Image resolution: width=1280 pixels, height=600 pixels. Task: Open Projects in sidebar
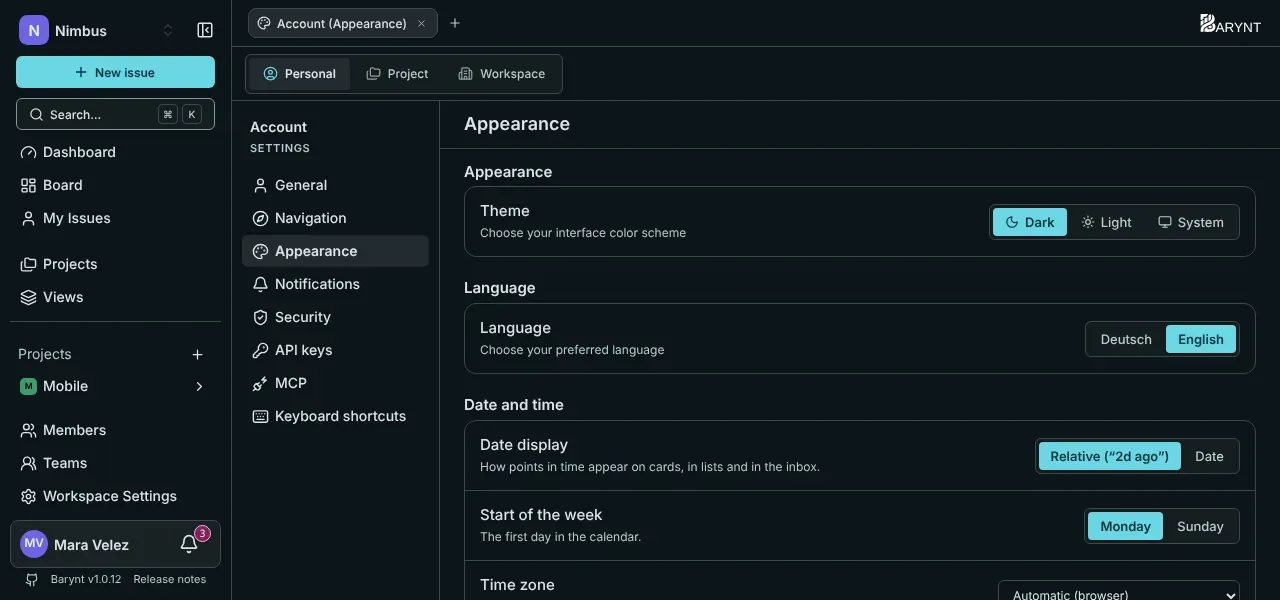click(115, 264)
